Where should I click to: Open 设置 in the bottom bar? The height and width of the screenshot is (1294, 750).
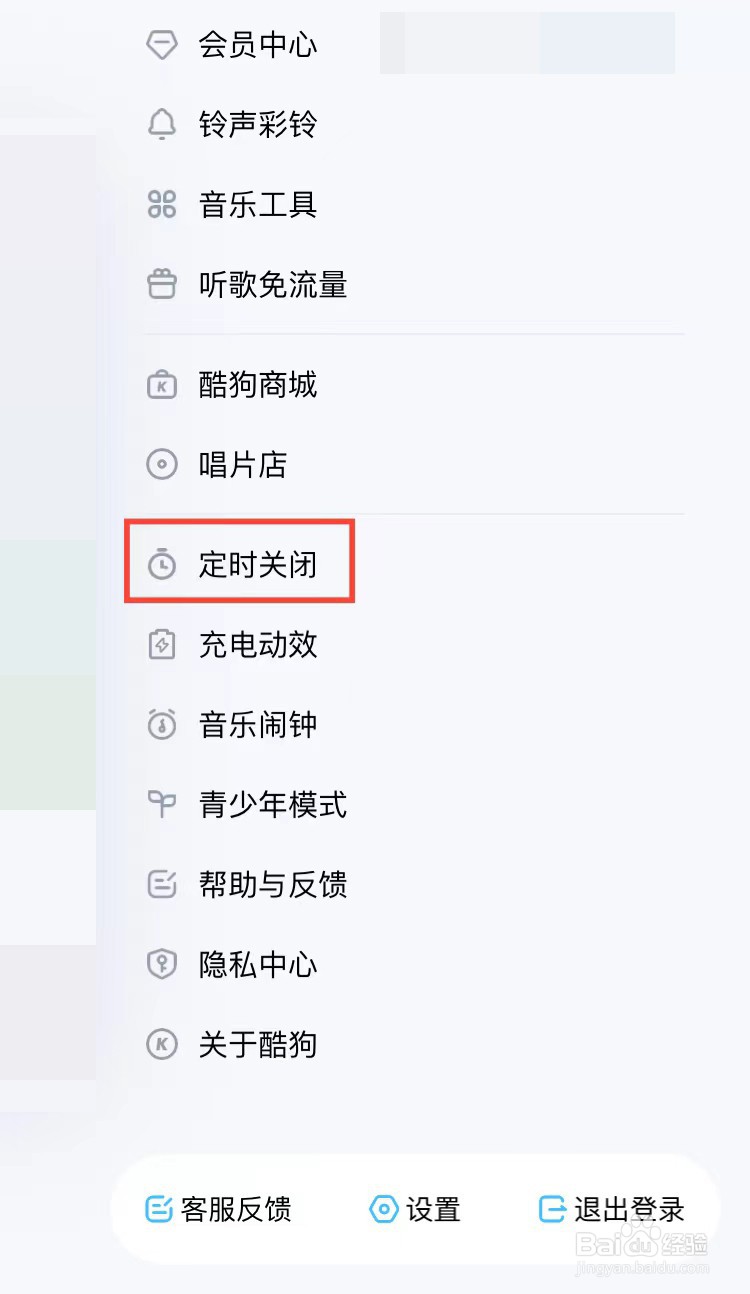click(415, 1209)
